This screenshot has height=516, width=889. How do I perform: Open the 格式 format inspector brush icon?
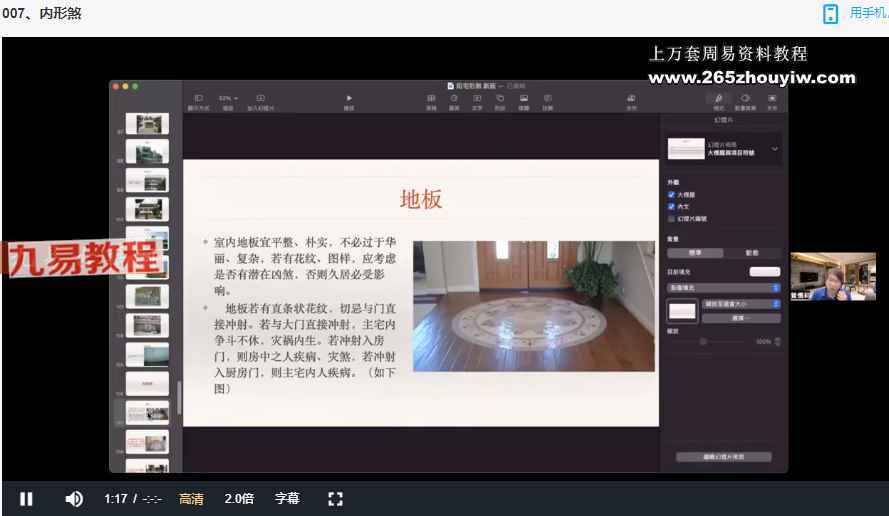point(718,99)
